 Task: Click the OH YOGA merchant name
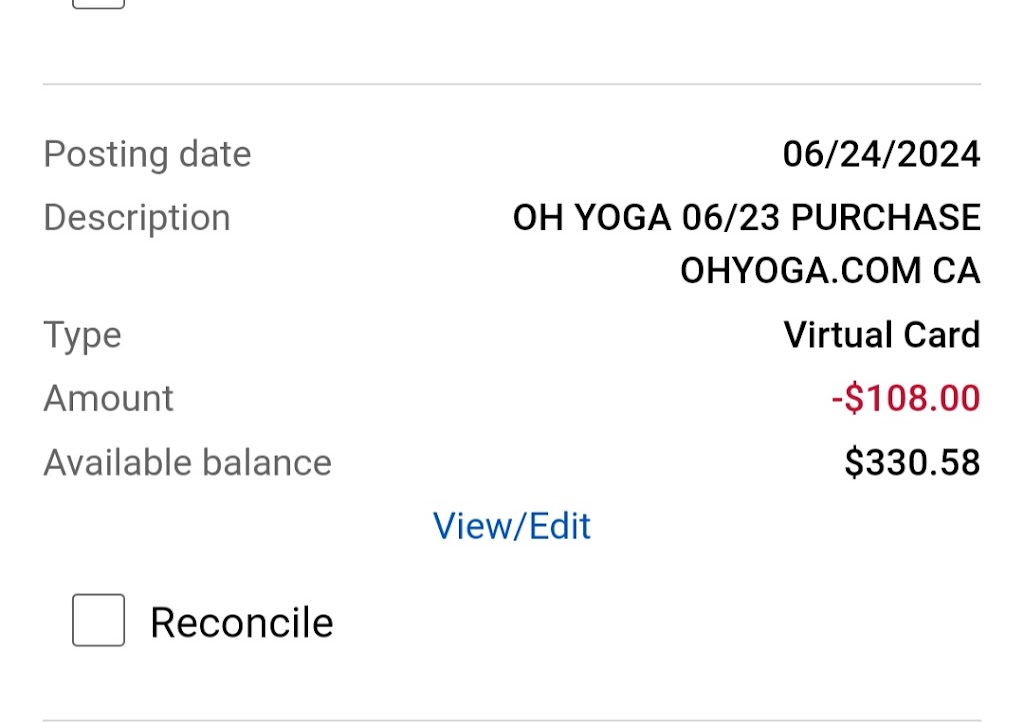(591, 217)
